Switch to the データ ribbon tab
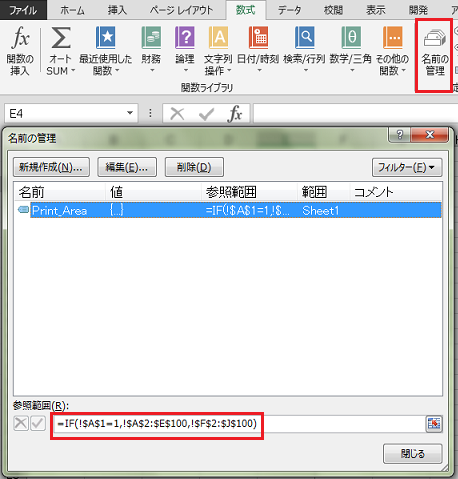The height and width of the screenshot is (479, 458). click(x=289, y=10)
